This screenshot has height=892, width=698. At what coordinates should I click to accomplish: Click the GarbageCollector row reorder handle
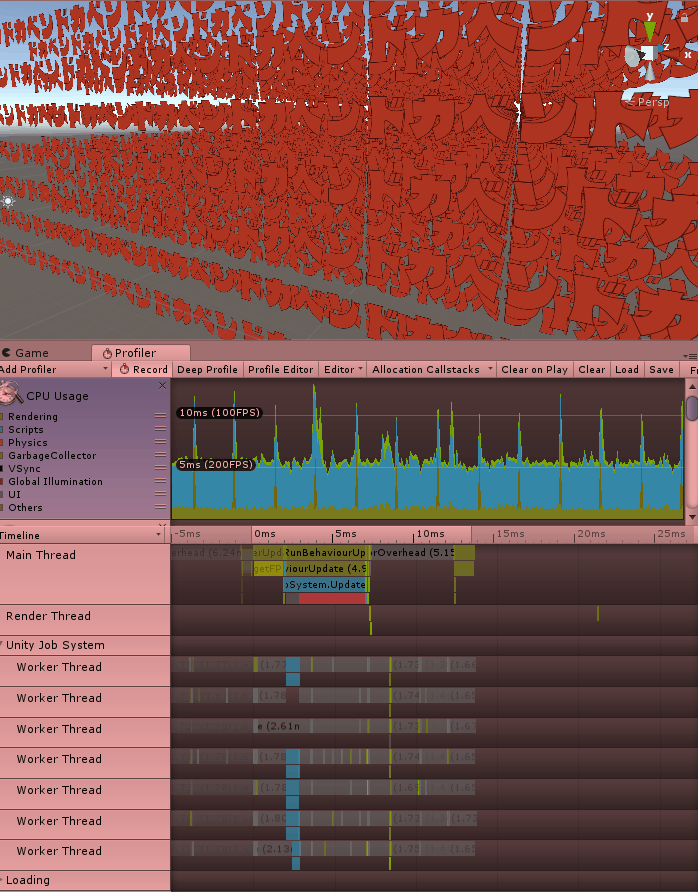(x=160, y=455)
